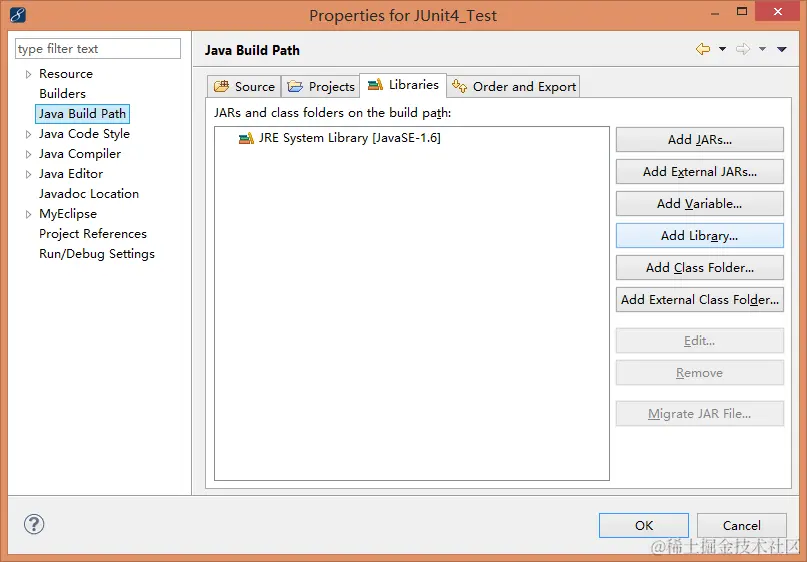Viewport: 807px width, 562px height.
Task: Click the forward navigation arrow icon
Action: (x=743, y=49)
